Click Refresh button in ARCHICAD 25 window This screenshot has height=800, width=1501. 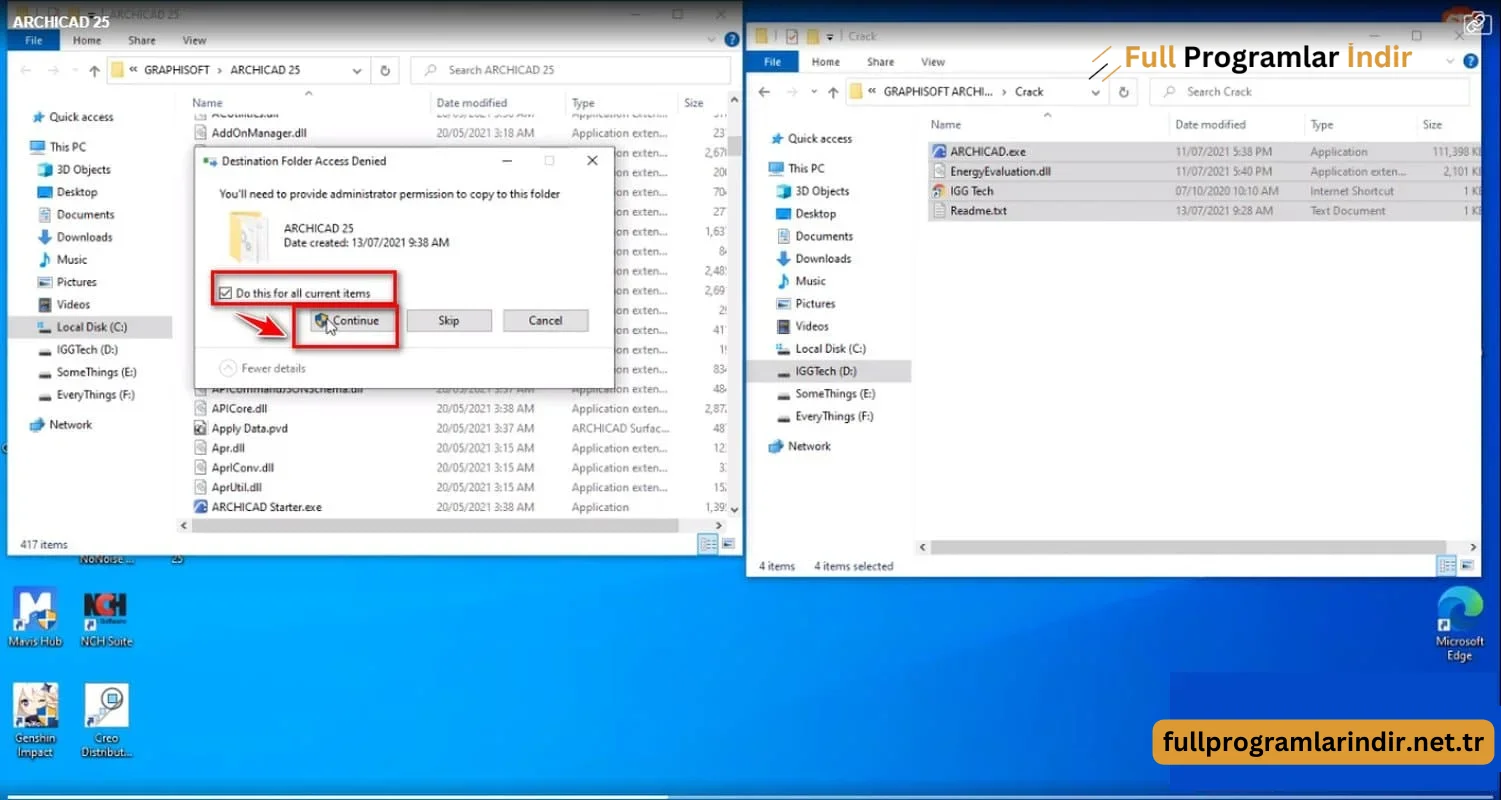click(385, 70)
